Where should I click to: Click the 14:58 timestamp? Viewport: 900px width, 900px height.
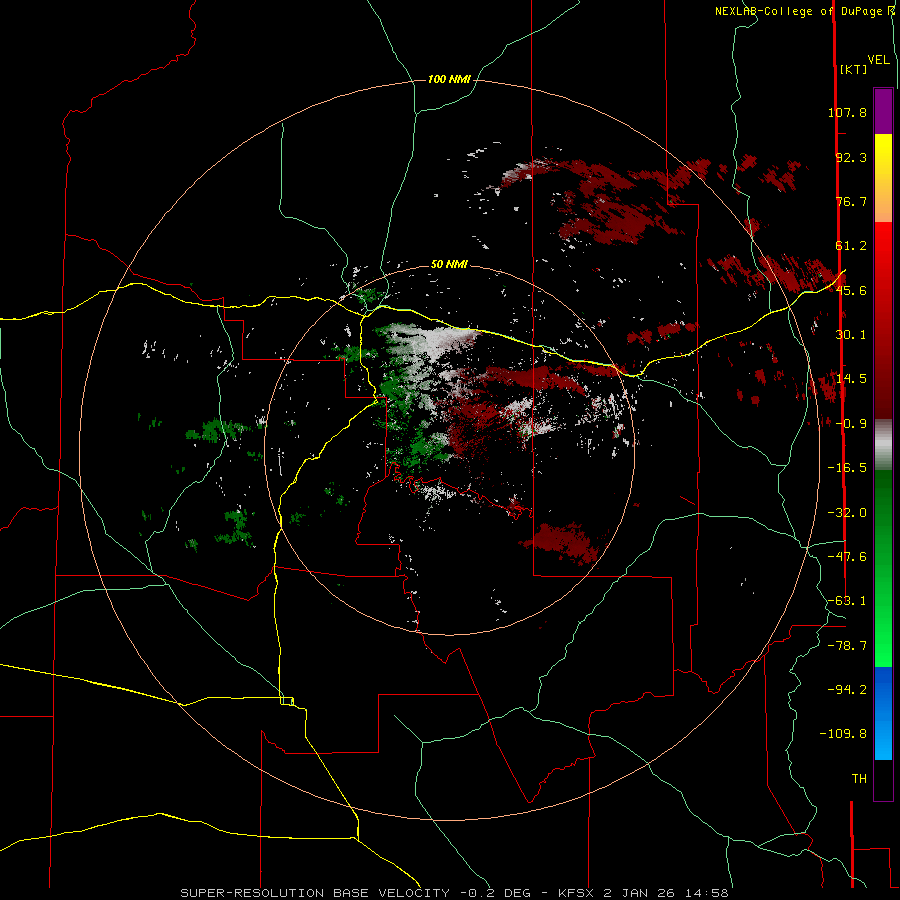click(709, 893)
